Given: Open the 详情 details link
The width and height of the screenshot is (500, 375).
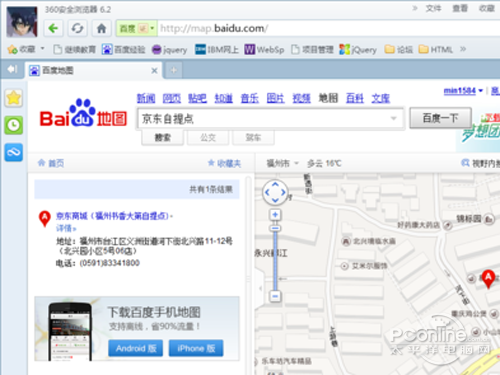Looking at the screenshot, I should pos(66,228).
